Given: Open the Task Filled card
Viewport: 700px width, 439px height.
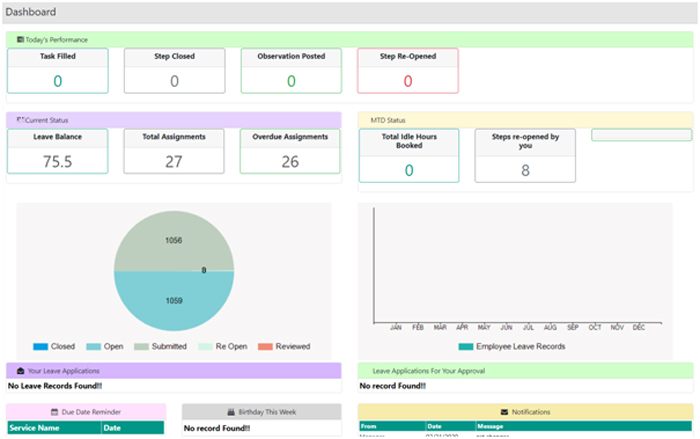Looking at the screenshot, I should click(x=57, y=71).
